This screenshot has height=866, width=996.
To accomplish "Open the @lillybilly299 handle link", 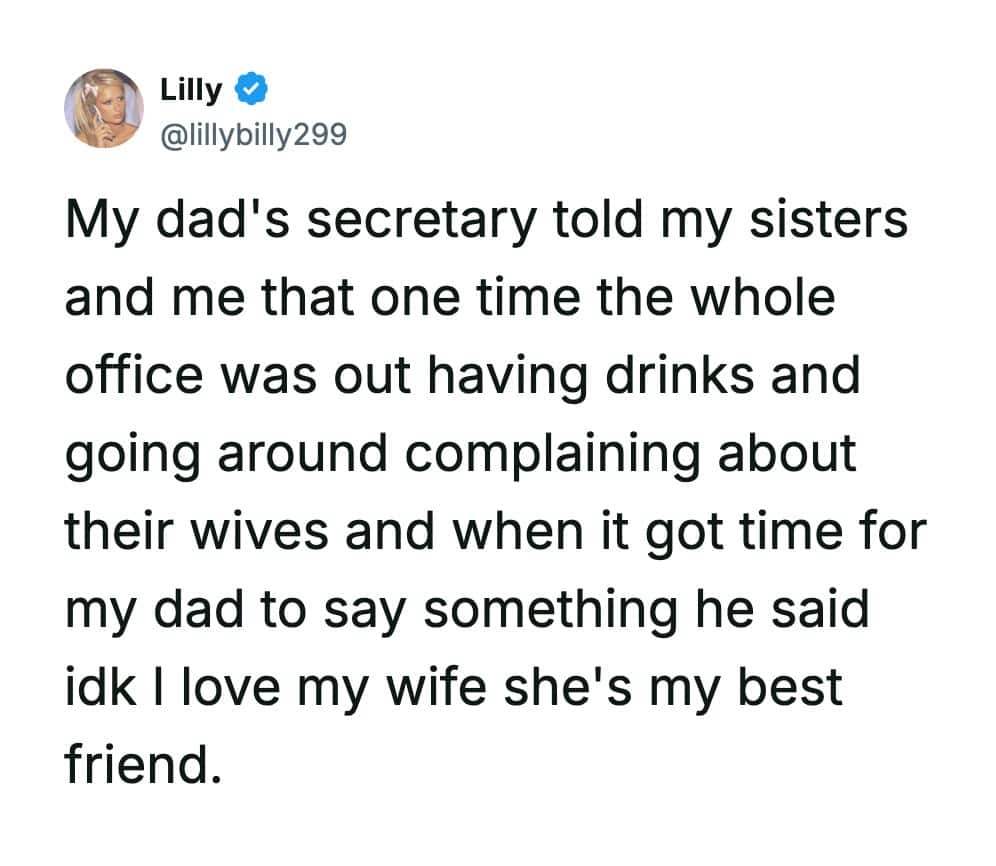I will tap(253, 132).
